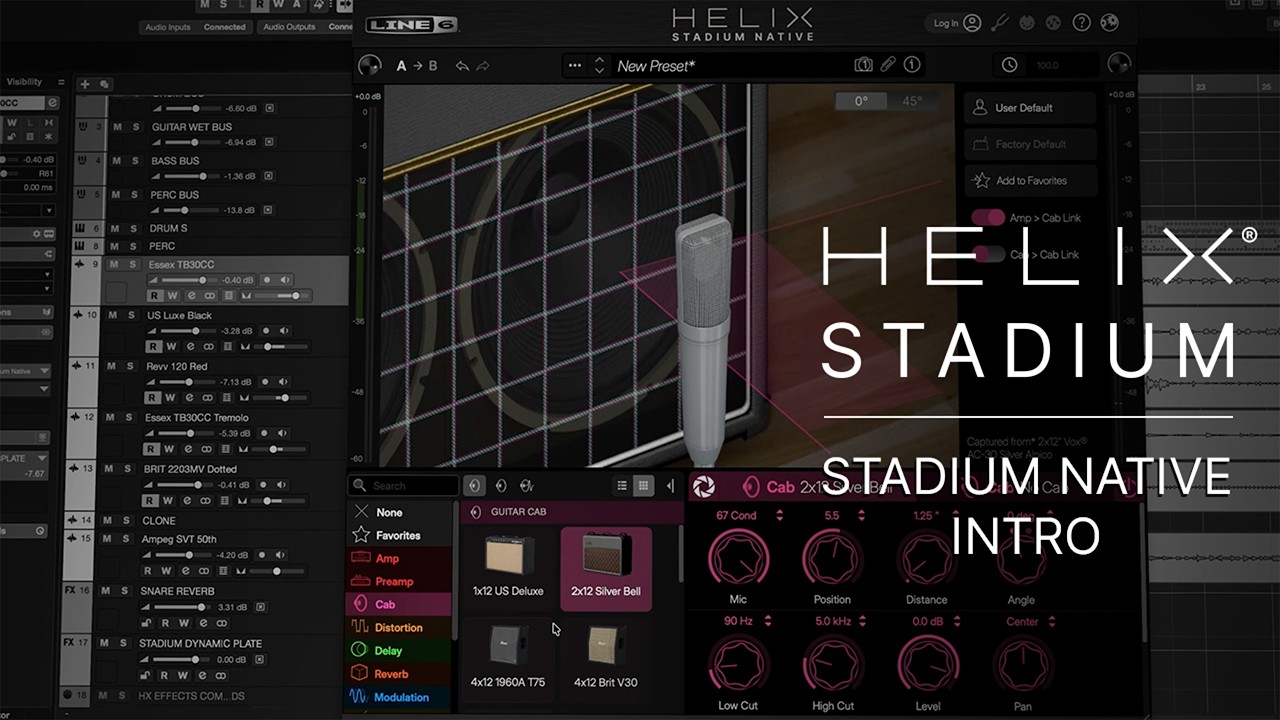This screenshot has width=1280, height=720.
Task: Click the paperclip attach icon
Action: pos(888,65)
